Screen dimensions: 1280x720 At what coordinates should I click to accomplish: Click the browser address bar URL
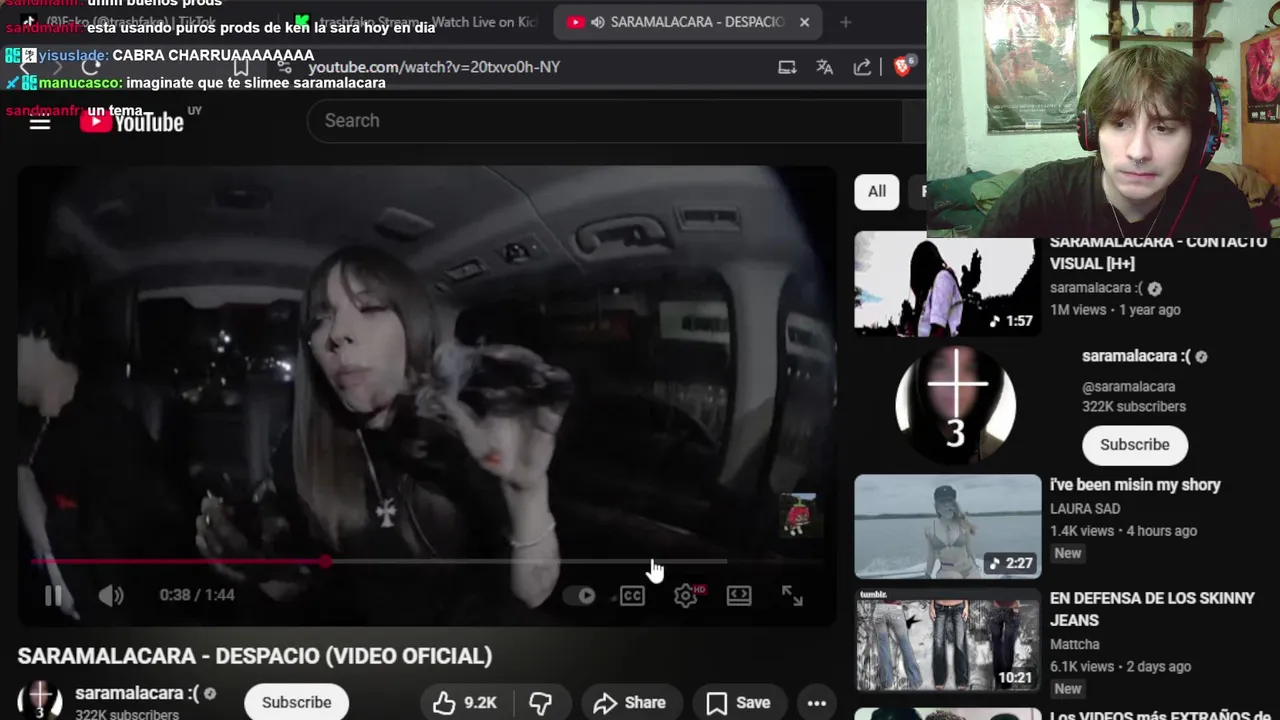(434, 67)
